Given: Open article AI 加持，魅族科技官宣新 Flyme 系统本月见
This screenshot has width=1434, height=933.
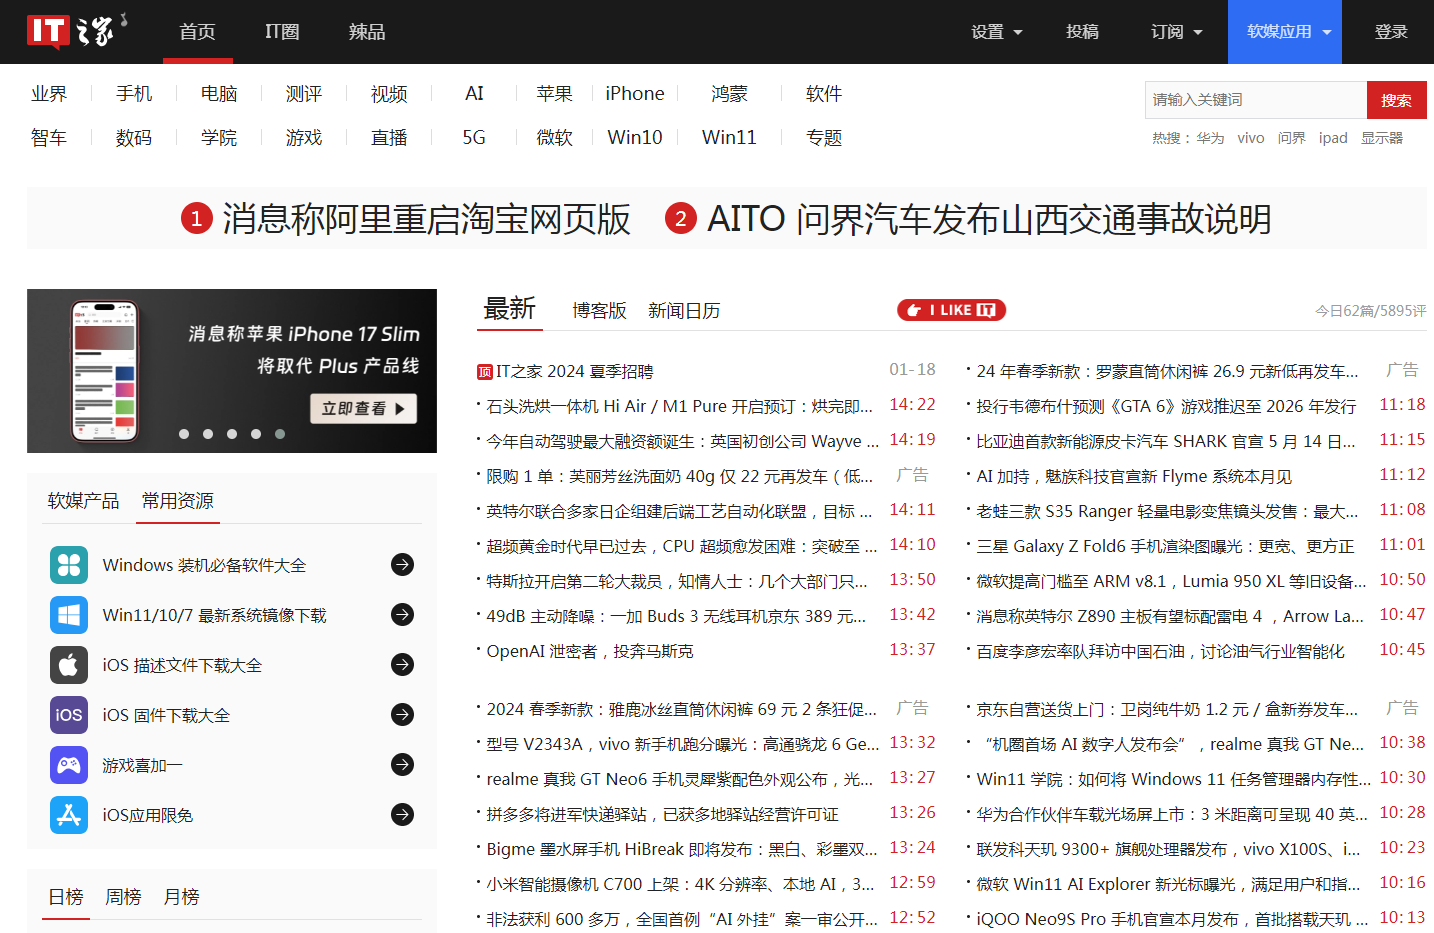Looking at the screenshot, I should pyautogui.click(x=1134, y=477).
